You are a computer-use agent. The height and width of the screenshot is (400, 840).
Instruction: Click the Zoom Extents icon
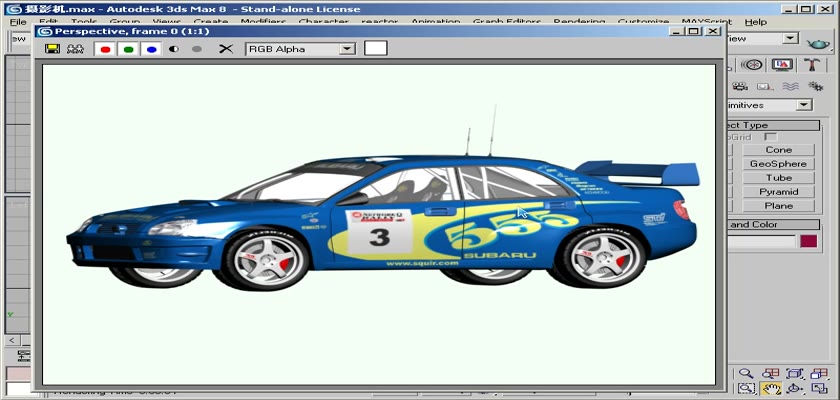pyautogui.click(x=795, y=374)
